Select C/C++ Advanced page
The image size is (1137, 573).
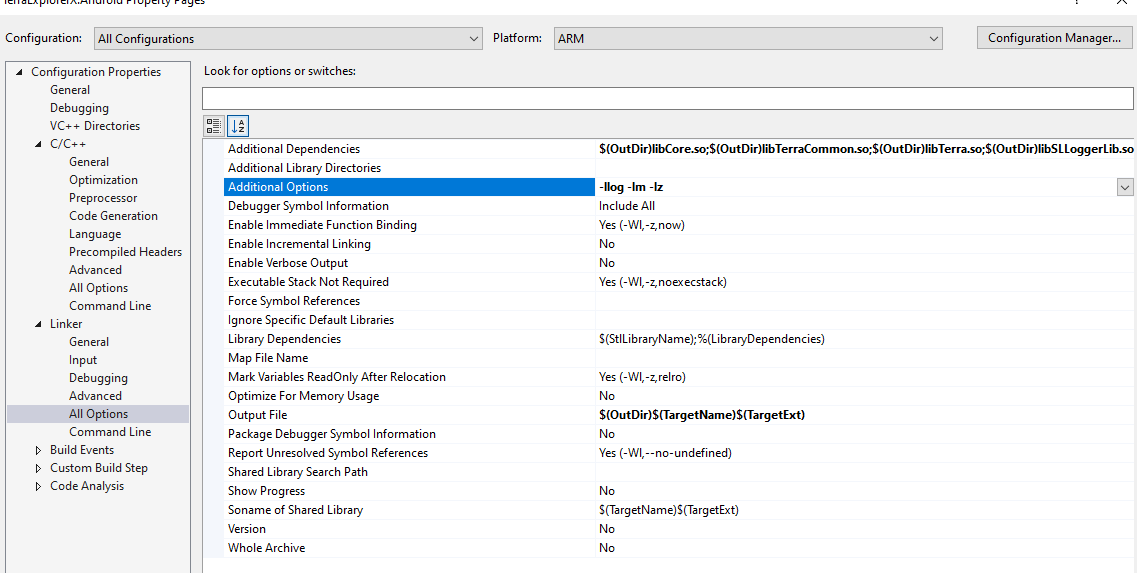(95, 270)
